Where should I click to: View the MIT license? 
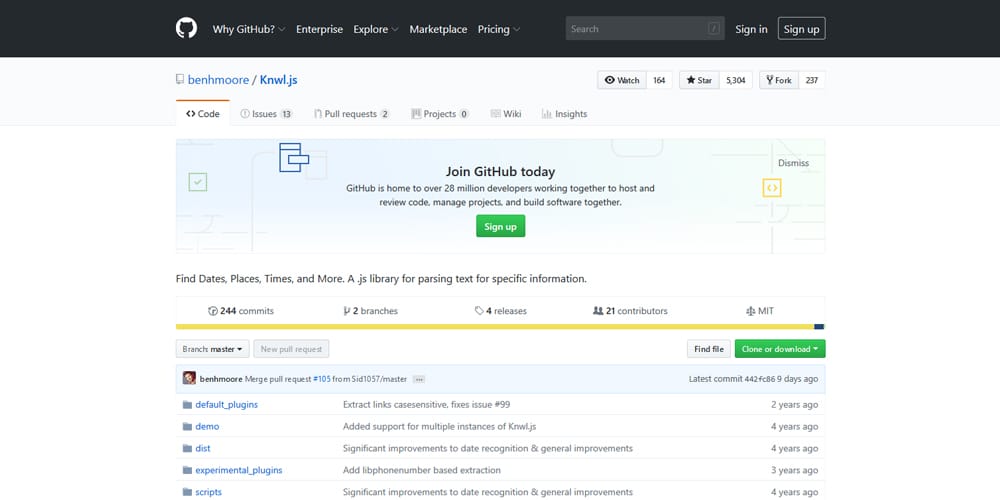tap(760, 311)
